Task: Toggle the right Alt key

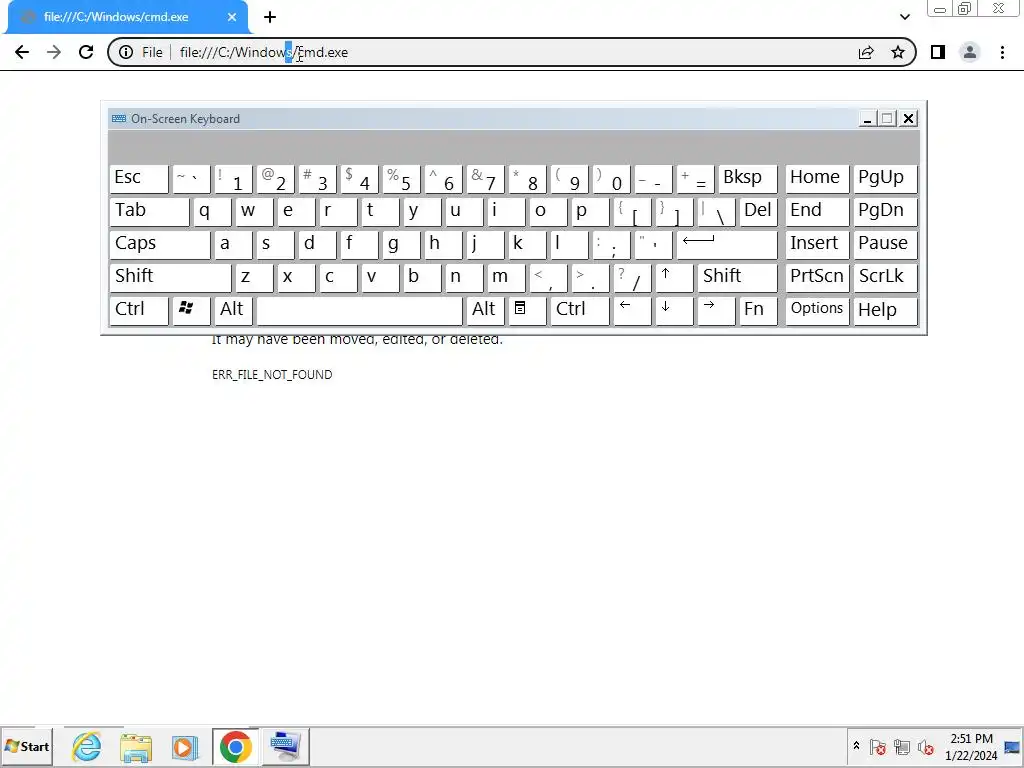Action: pyautogui.click(x=485, y=310)
